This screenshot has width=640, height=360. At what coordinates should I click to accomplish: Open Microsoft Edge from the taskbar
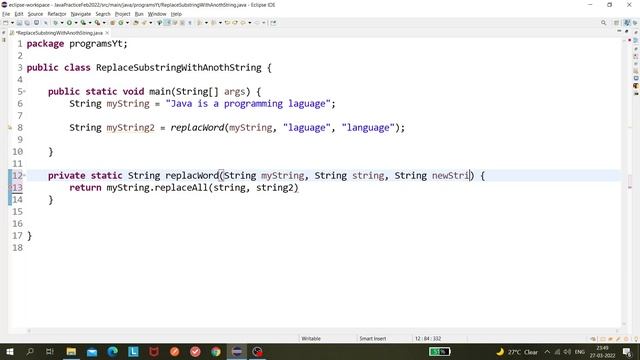click(x=113, y=351)
